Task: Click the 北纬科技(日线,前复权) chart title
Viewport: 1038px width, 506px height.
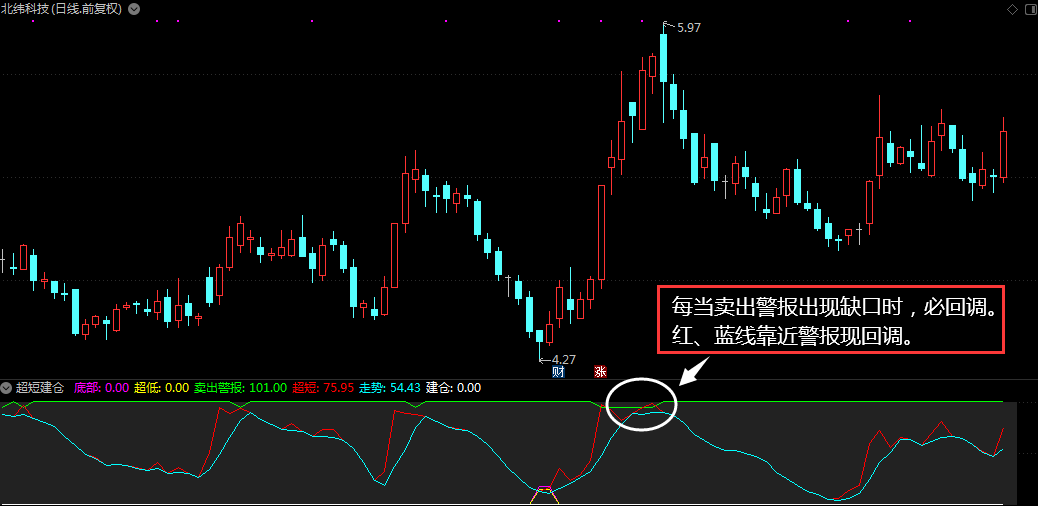Action: (62, 9)
